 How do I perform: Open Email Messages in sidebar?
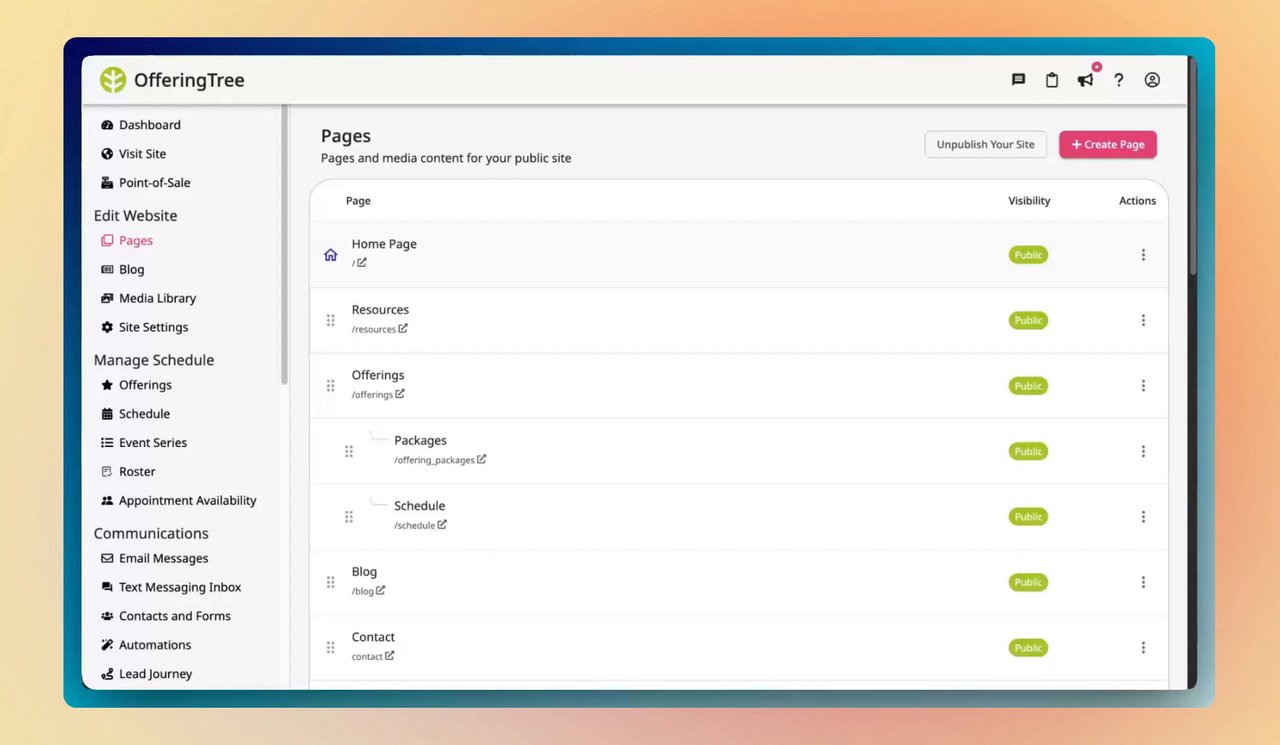point(155,559)
